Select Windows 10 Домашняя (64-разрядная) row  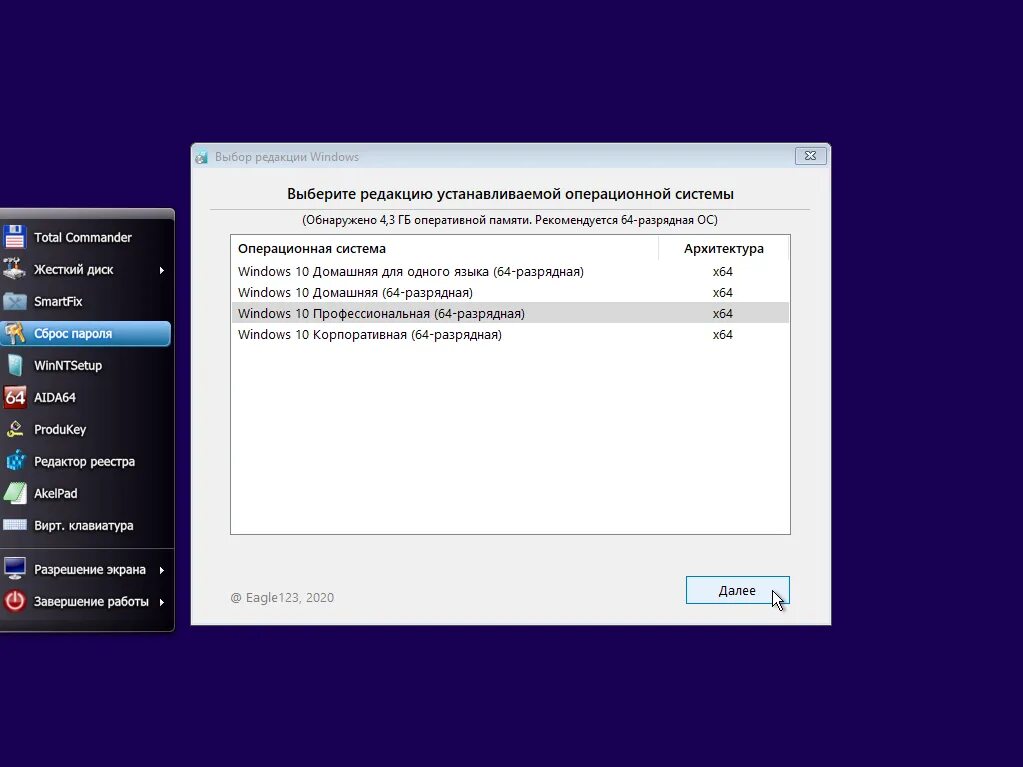pyautogui.click(x=510, y=292)
